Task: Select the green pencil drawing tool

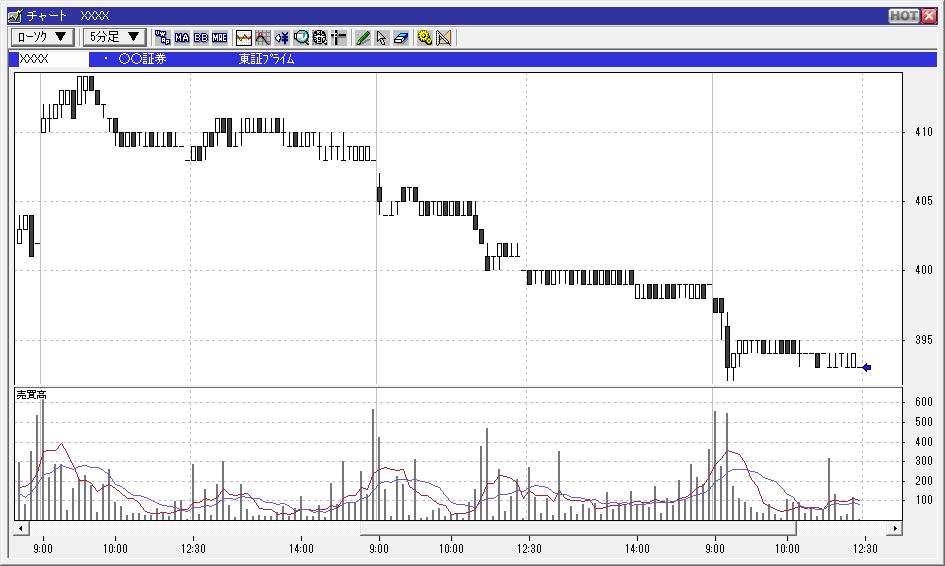Action: point(363,38)
